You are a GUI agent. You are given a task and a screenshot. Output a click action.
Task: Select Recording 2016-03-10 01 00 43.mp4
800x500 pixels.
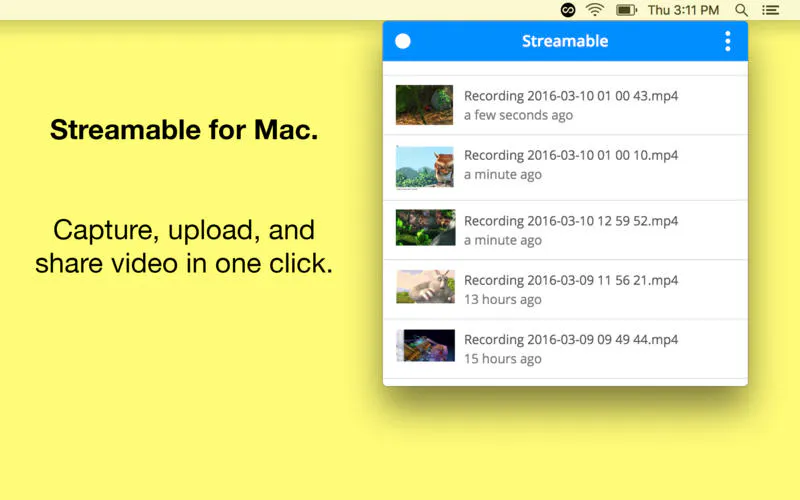[x=571, y=95]
